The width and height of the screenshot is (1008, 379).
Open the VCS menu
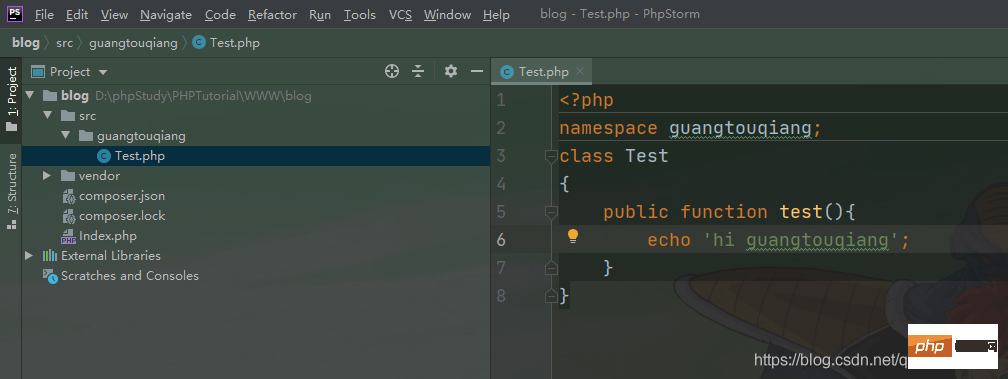(400, 14)
